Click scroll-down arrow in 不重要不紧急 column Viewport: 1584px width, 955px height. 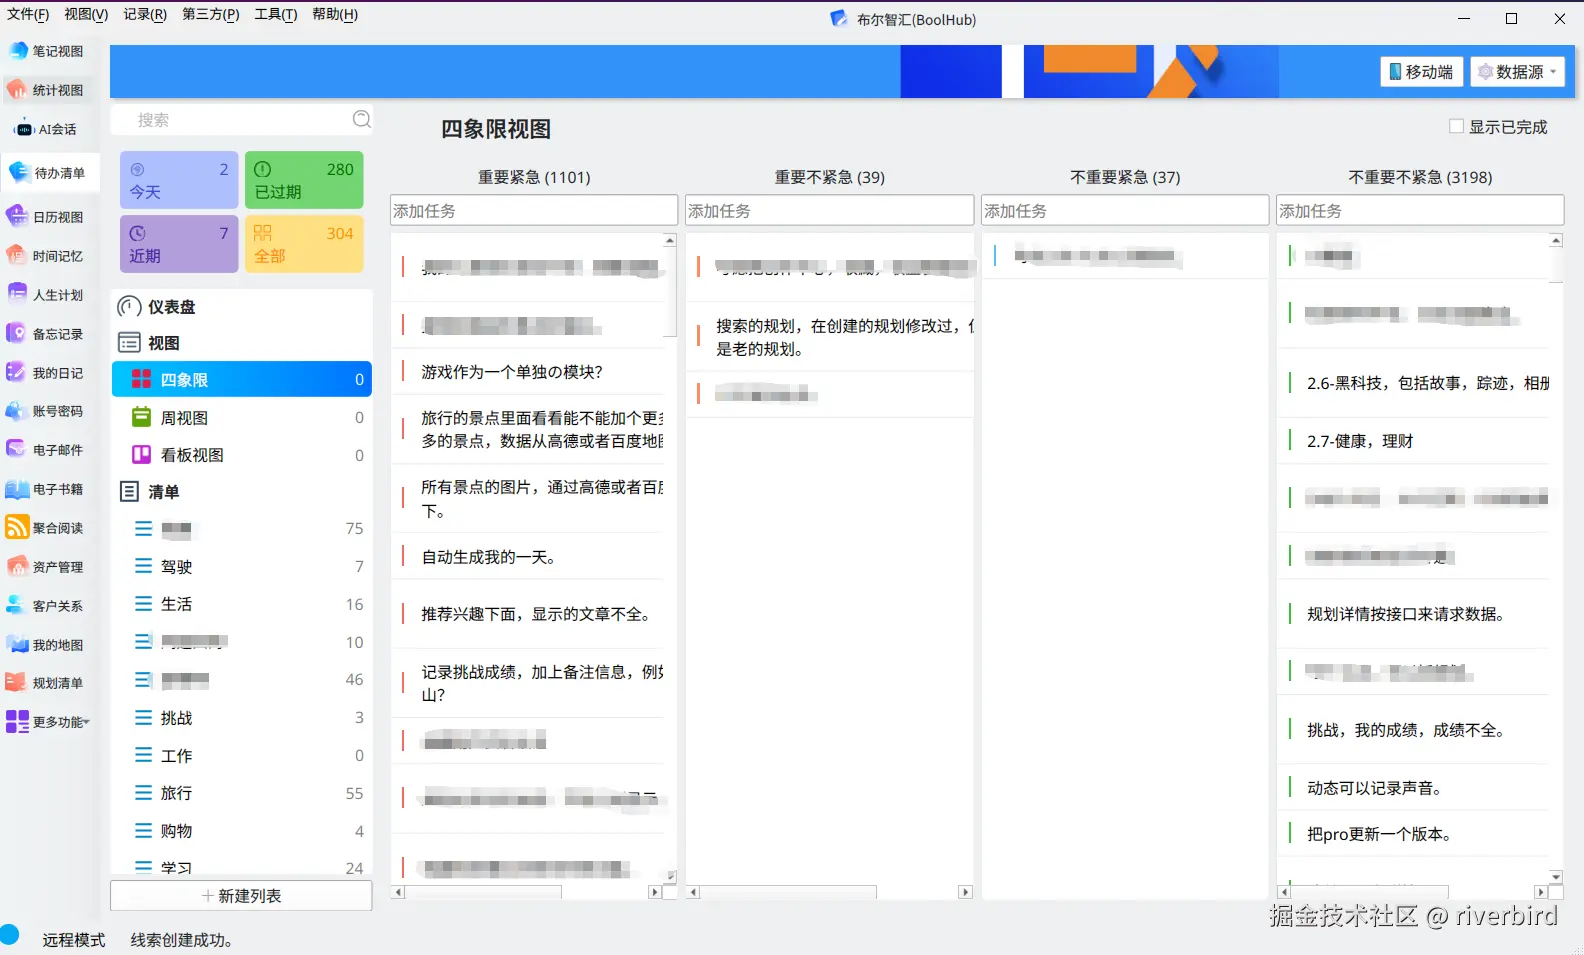[x=1556, y=877]
